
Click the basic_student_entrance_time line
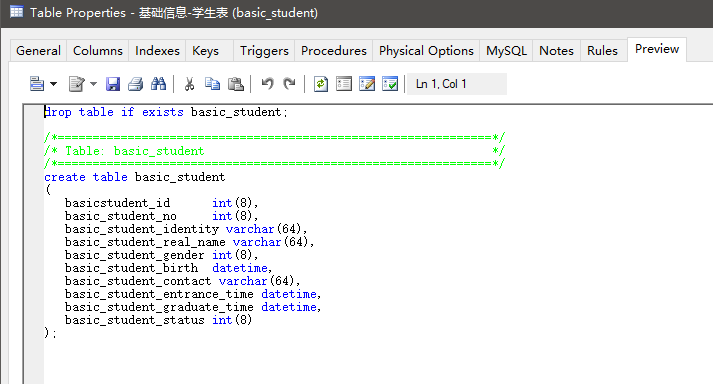[x=193, y=294]
